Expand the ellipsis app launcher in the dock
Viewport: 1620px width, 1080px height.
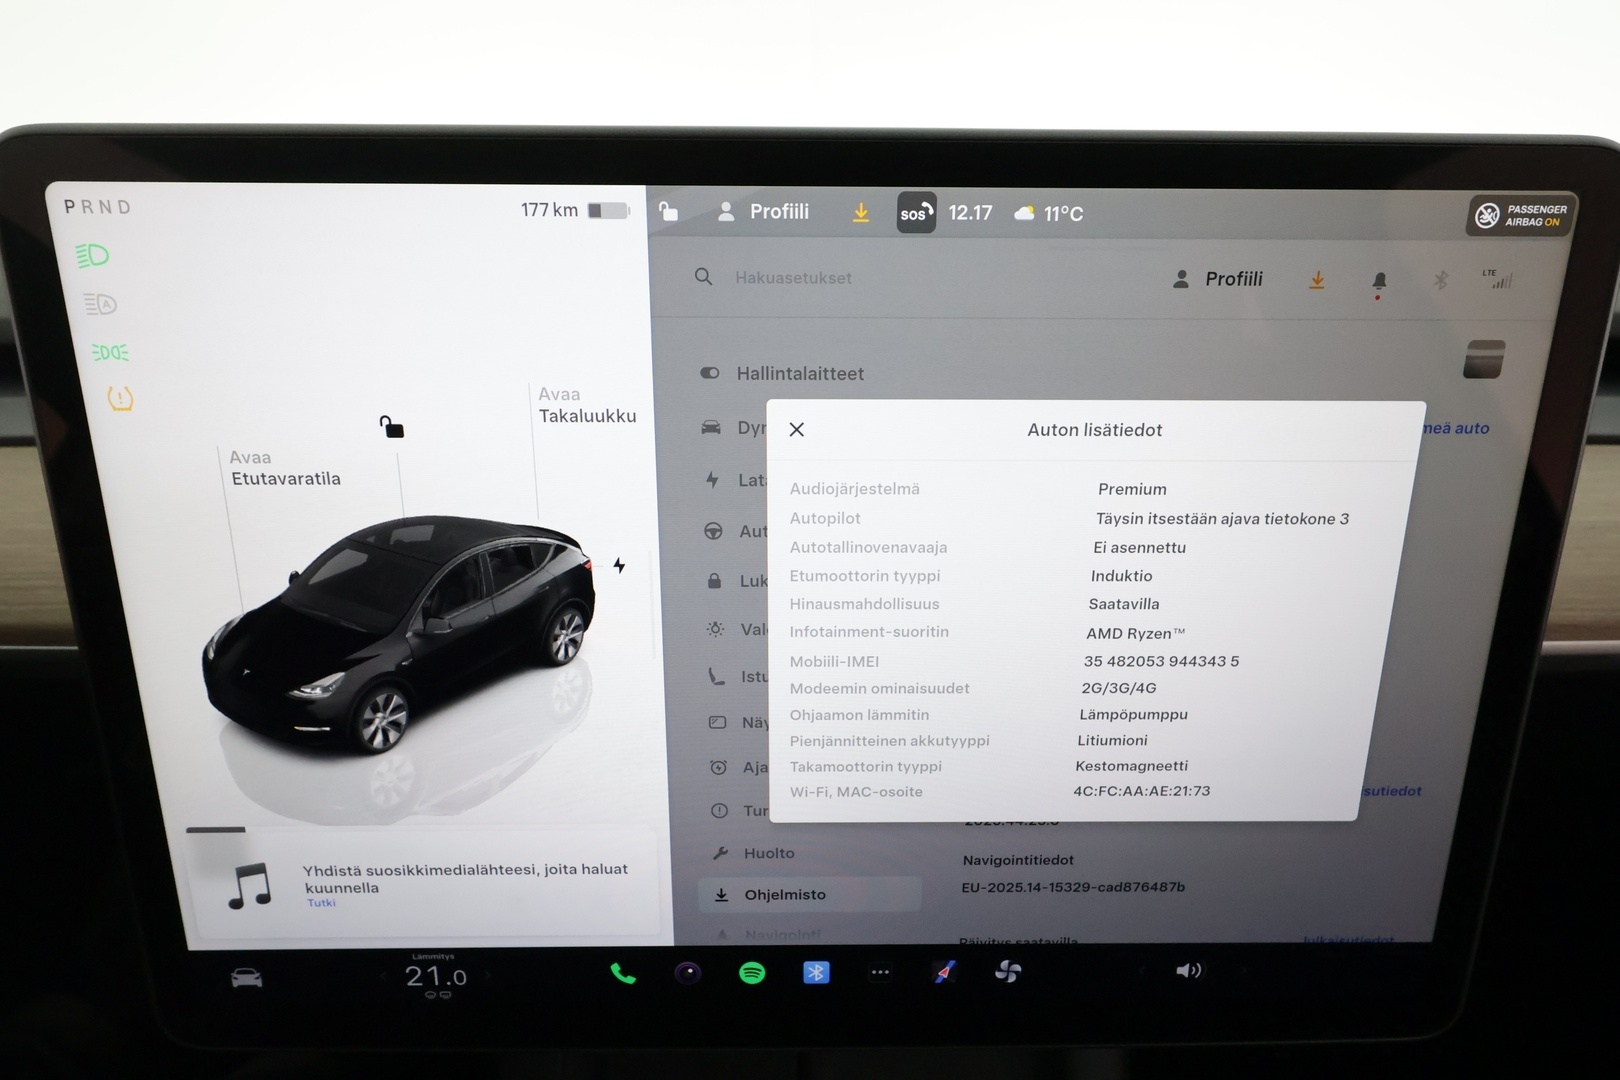(881, 971)
